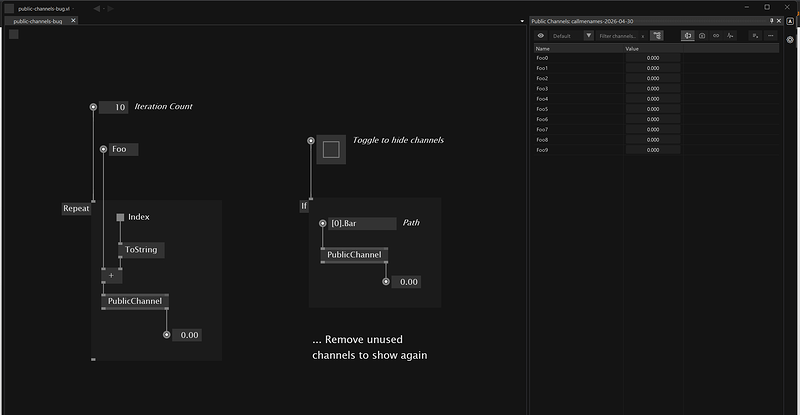
Task: Click the curve-plus icon in channels toolbar
Action: tap(730, 36)
